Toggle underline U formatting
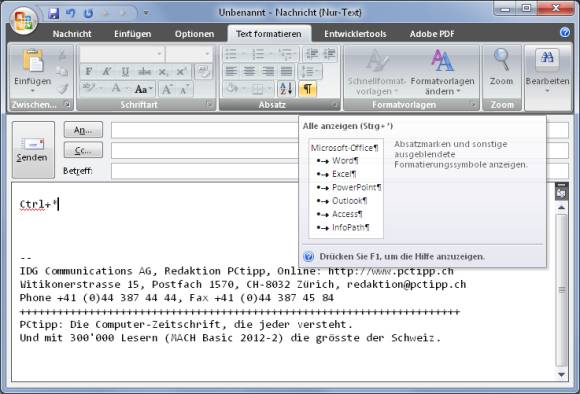 (x=125, y=71)
